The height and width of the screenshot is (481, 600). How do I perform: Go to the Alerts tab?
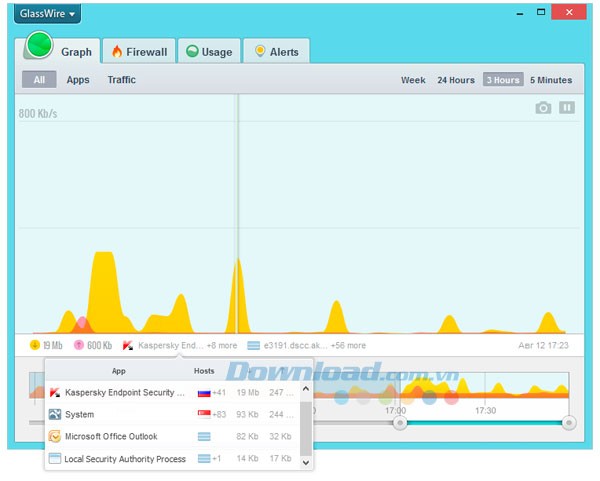[274, 52]
